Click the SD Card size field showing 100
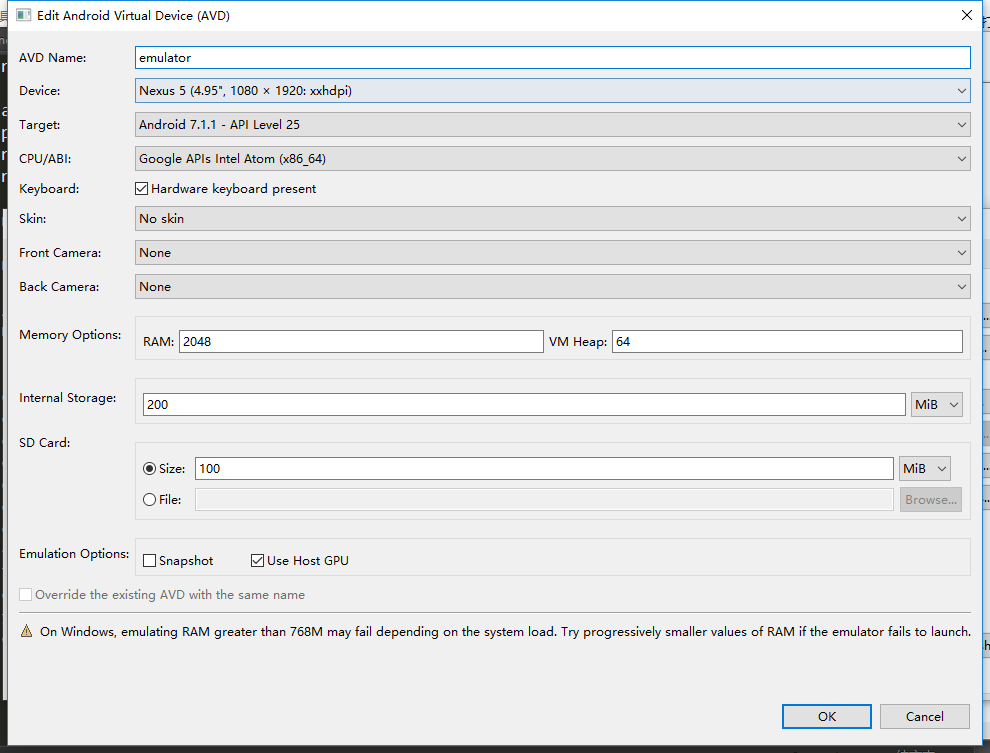The width and height of the screenshot is (990, 753). (544, 469)
